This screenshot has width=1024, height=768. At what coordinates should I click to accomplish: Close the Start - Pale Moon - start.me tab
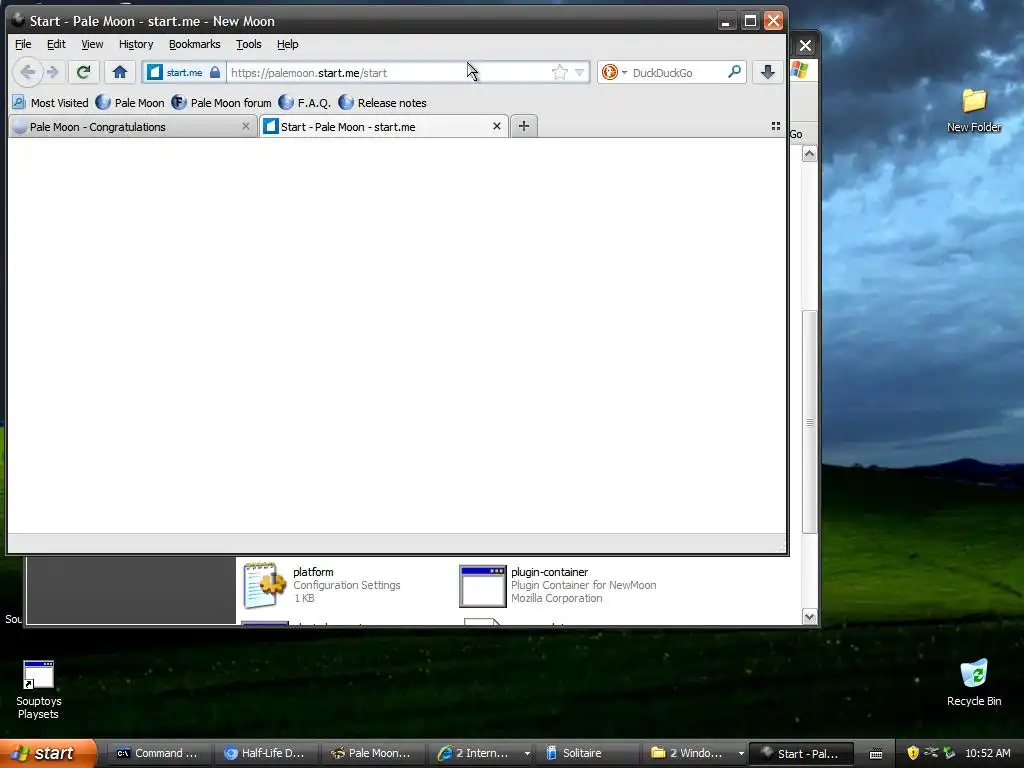(x=496, y=126)
